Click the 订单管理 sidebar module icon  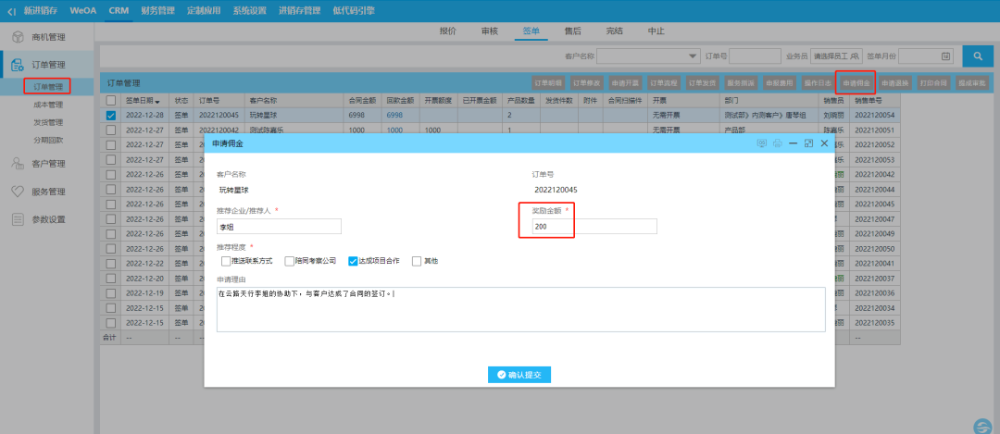coord(18,64)
